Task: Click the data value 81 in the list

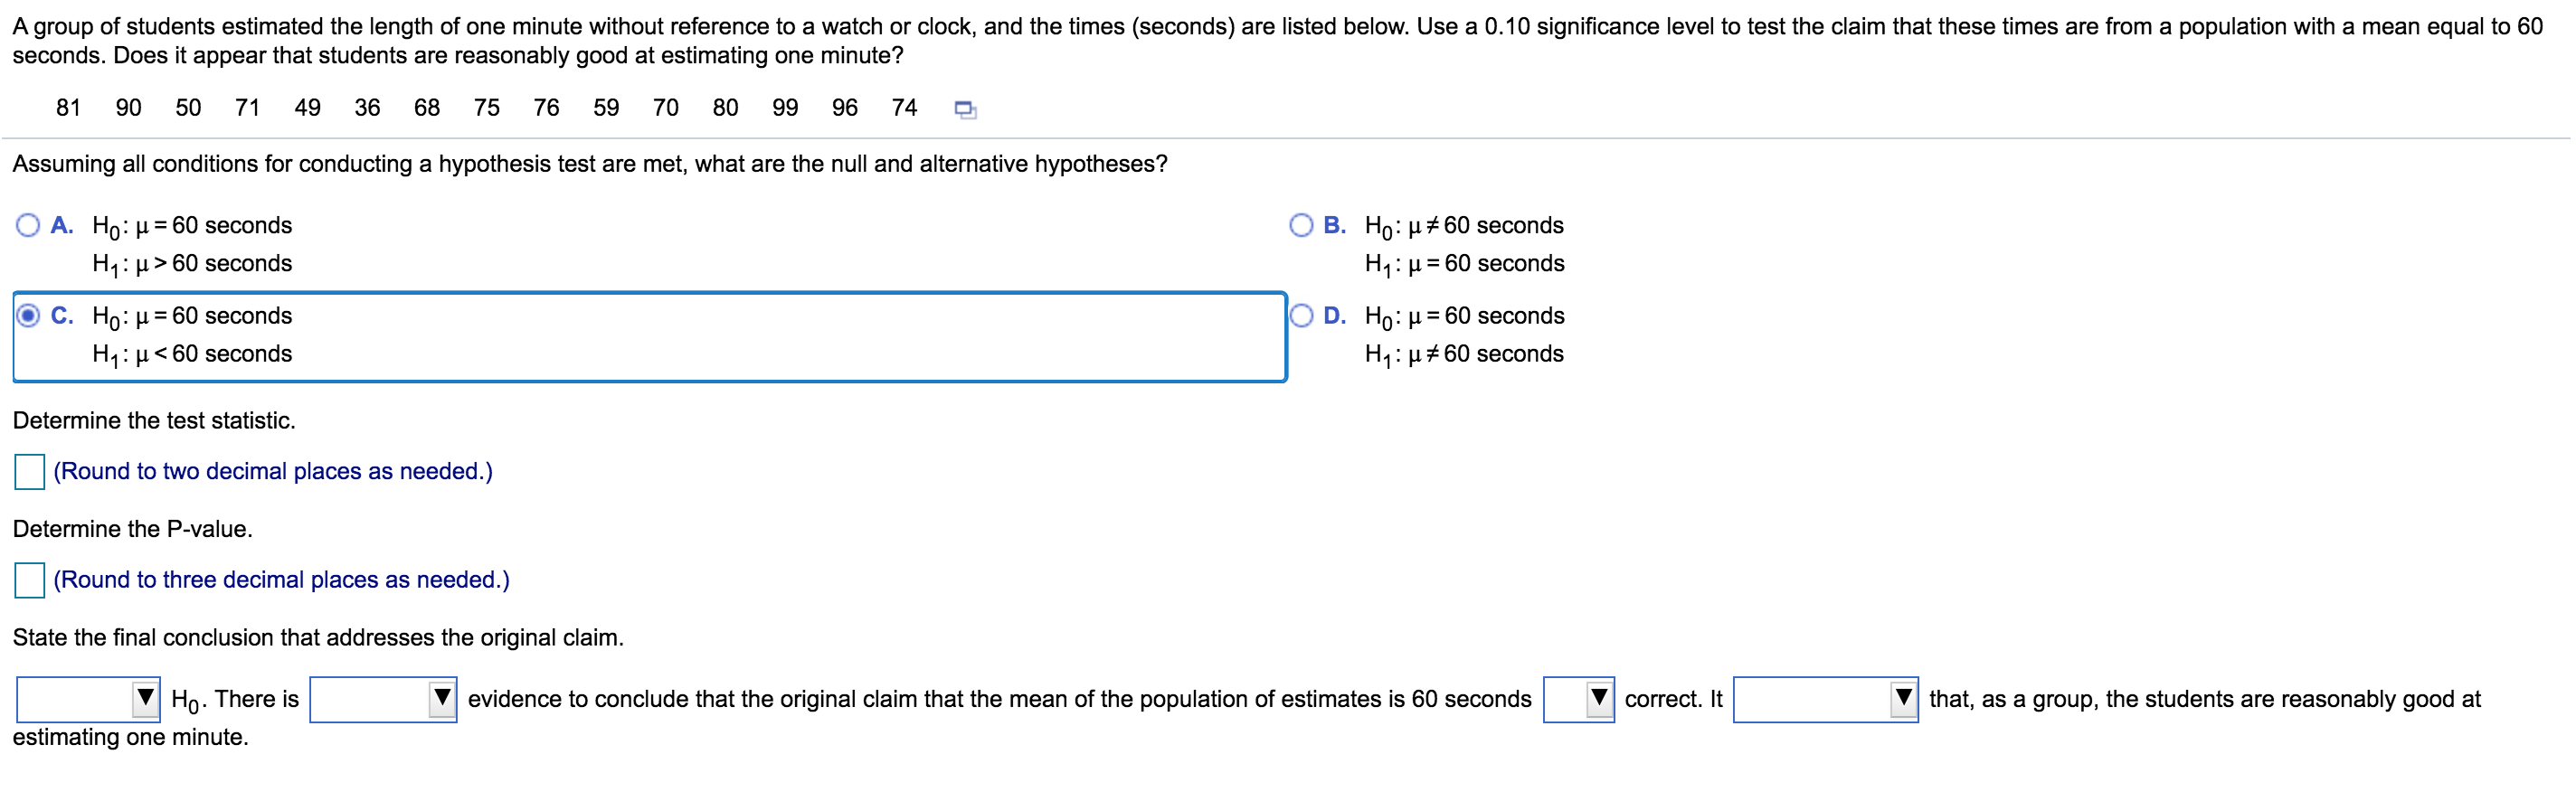Action: (x=68, y=108)
